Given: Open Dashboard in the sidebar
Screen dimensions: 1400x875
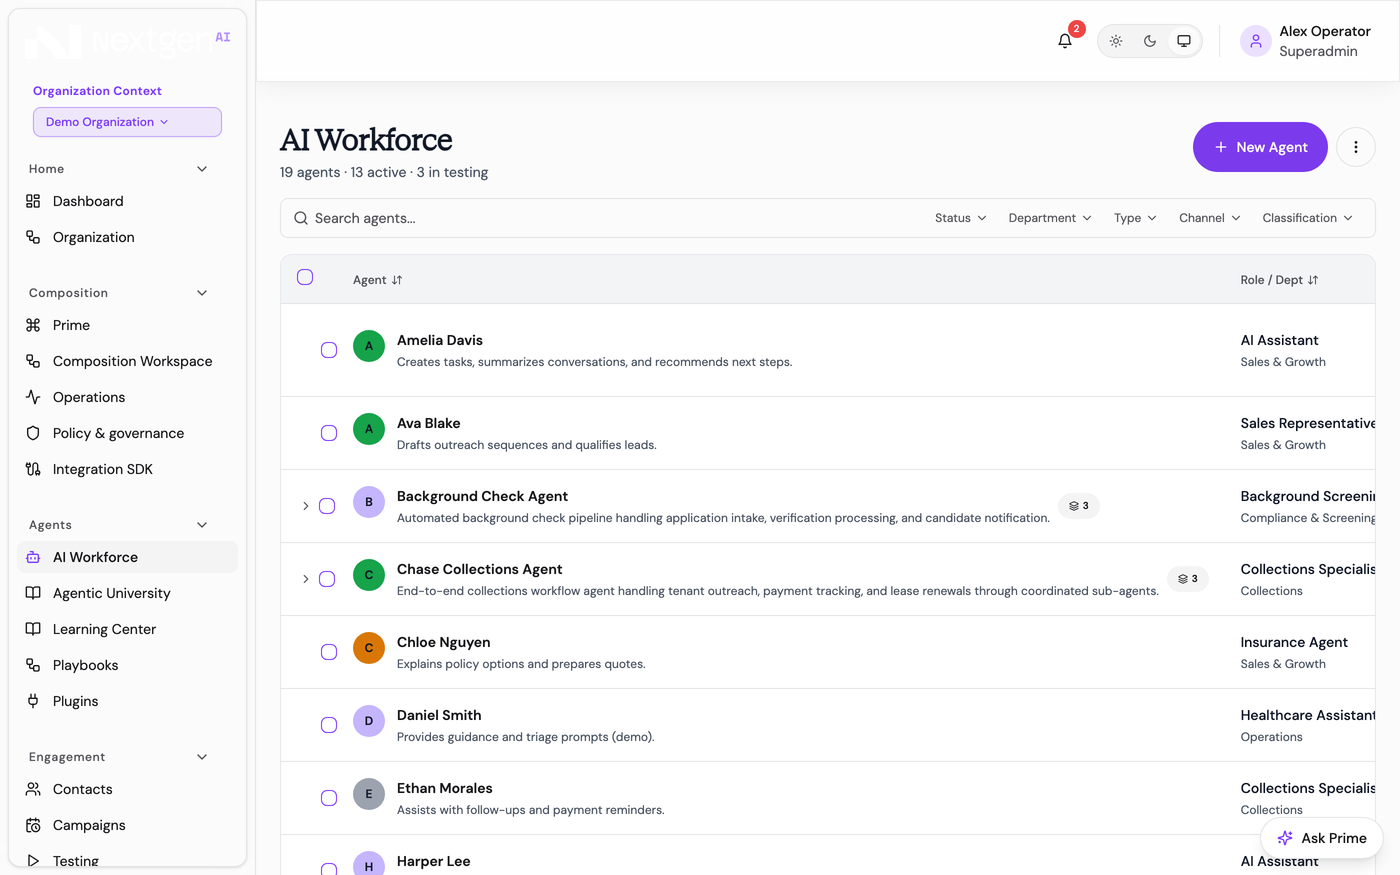Looking at the screenshot, I should click(x=127, y=201).
